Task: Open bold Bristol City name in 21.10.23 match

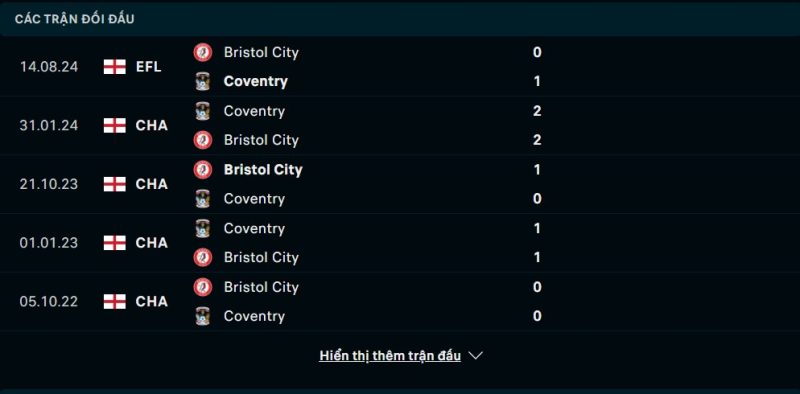Action: pos(263,170)
